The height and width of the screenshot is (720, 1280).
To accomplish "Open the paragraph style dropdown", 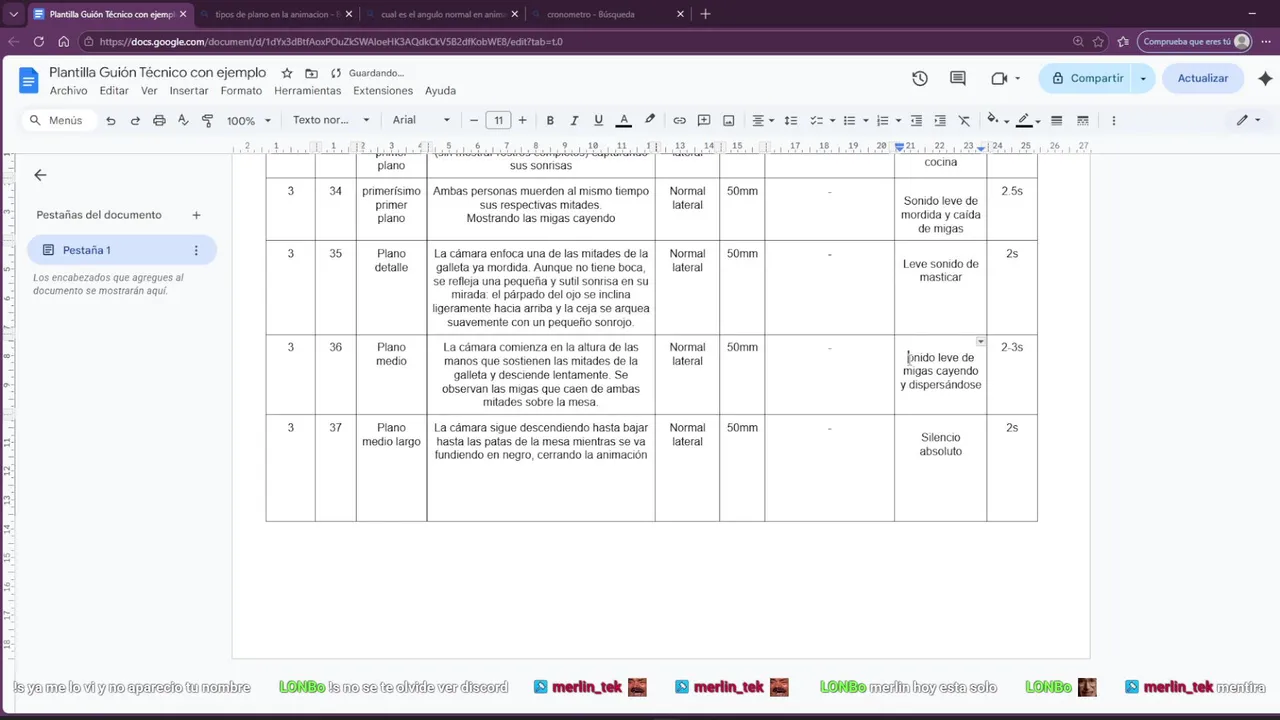I will click(331, 120).
